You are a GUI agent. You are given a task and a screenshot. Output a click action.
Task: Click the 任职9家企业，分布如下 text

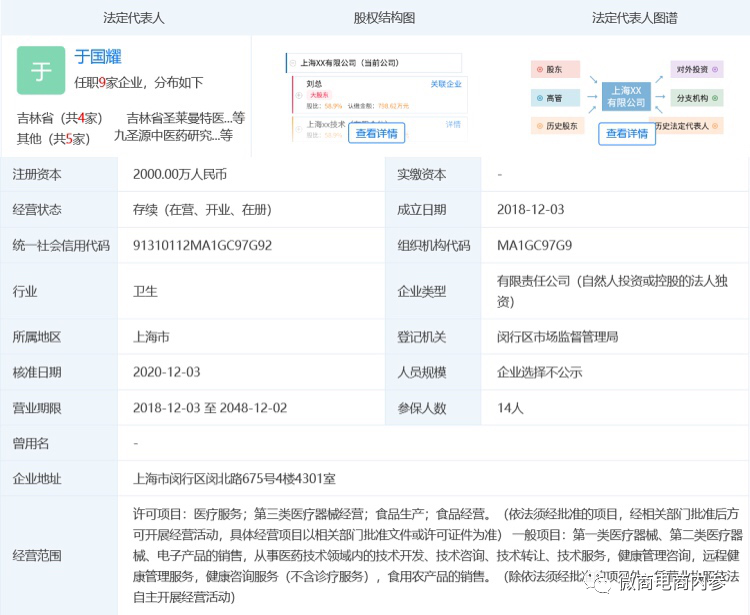point(139,83)
